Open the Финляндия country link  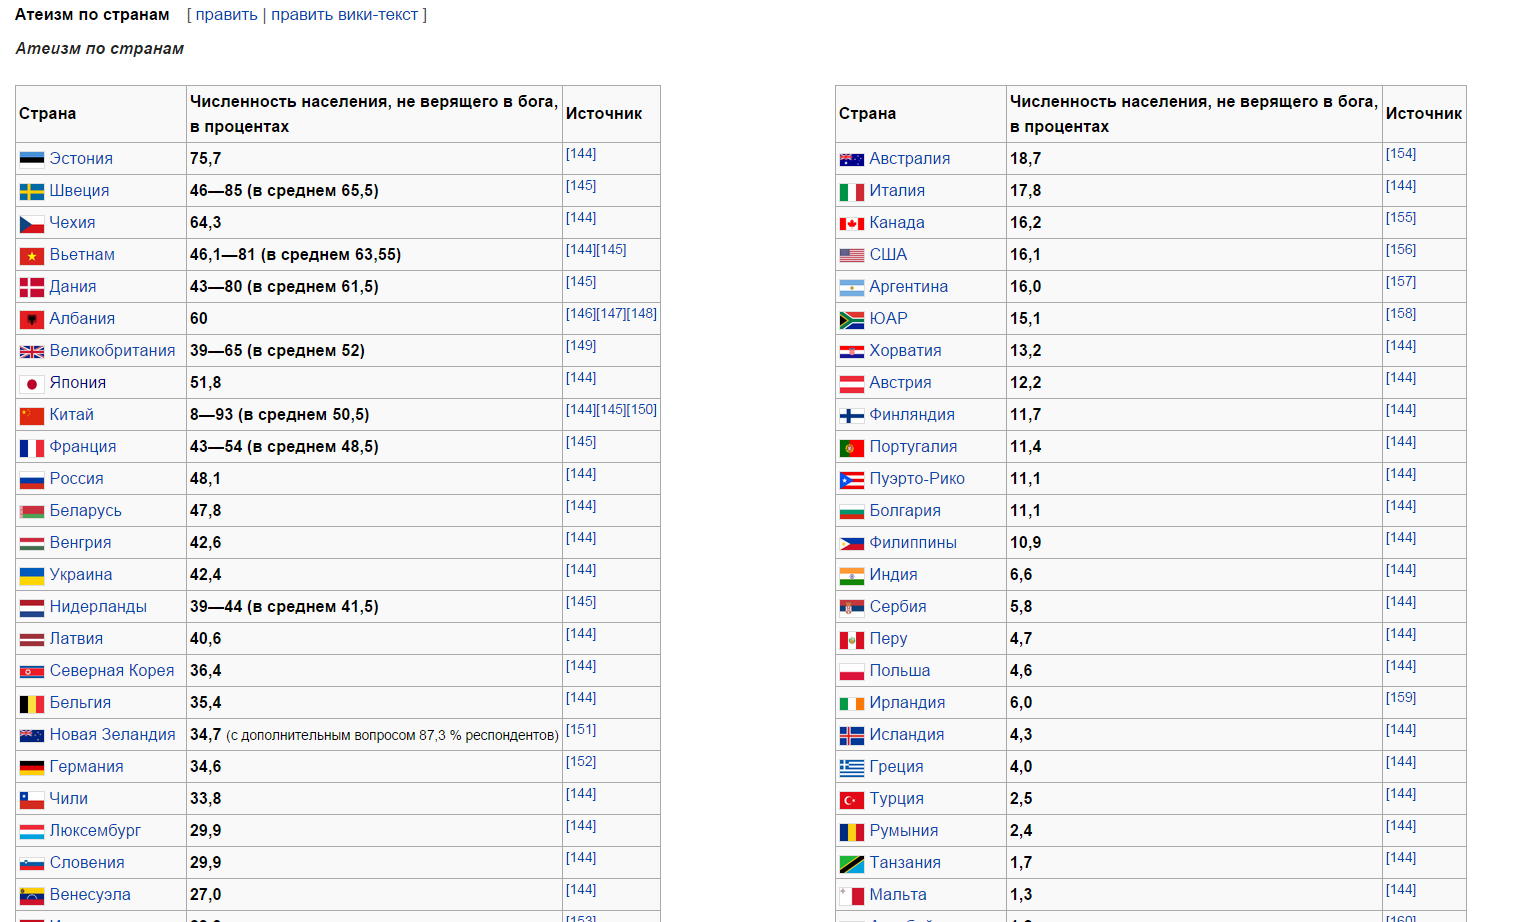tap(912, 415)
